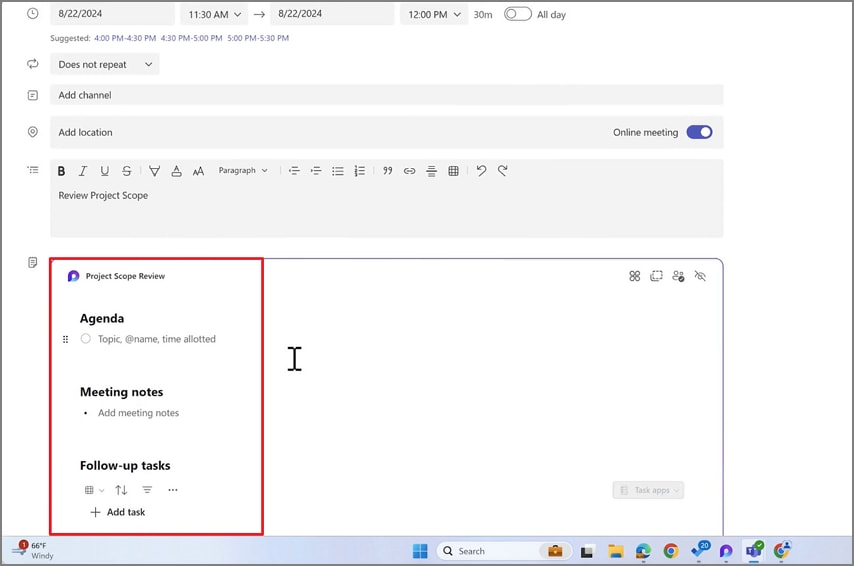Screen dimensions: 854x566
Task: Hide meeting notes with crossed-eye icon
Action: tap(700, 276)
